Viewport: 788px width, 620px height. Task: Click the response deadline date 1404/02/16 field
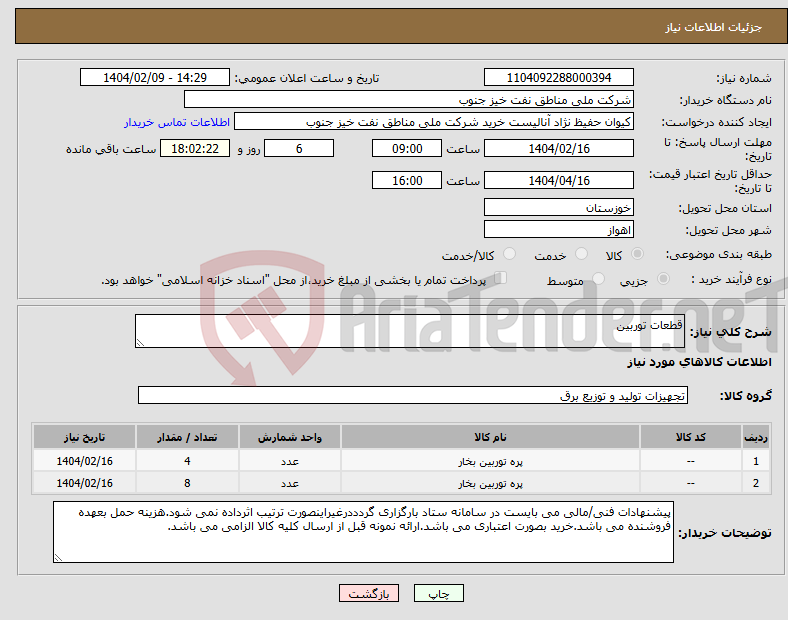[558, 148]
